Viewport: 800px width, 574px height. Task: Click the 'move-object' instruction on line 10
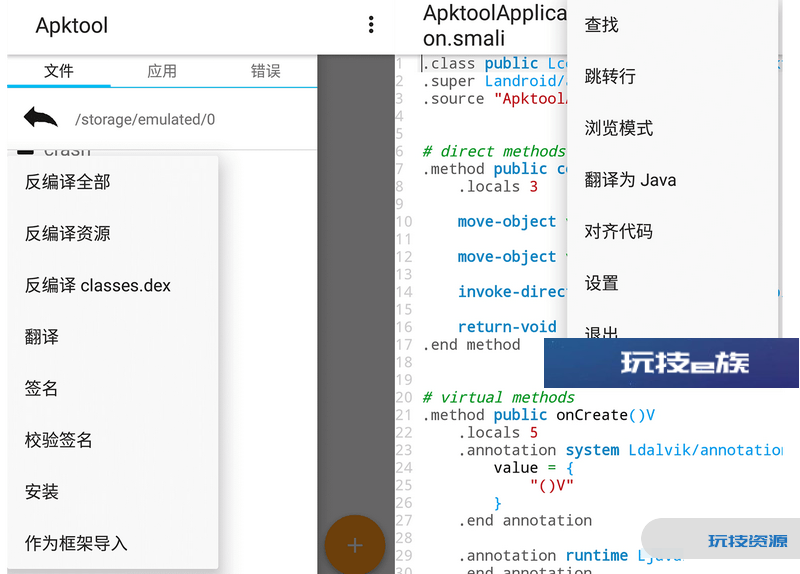(507, 221)
